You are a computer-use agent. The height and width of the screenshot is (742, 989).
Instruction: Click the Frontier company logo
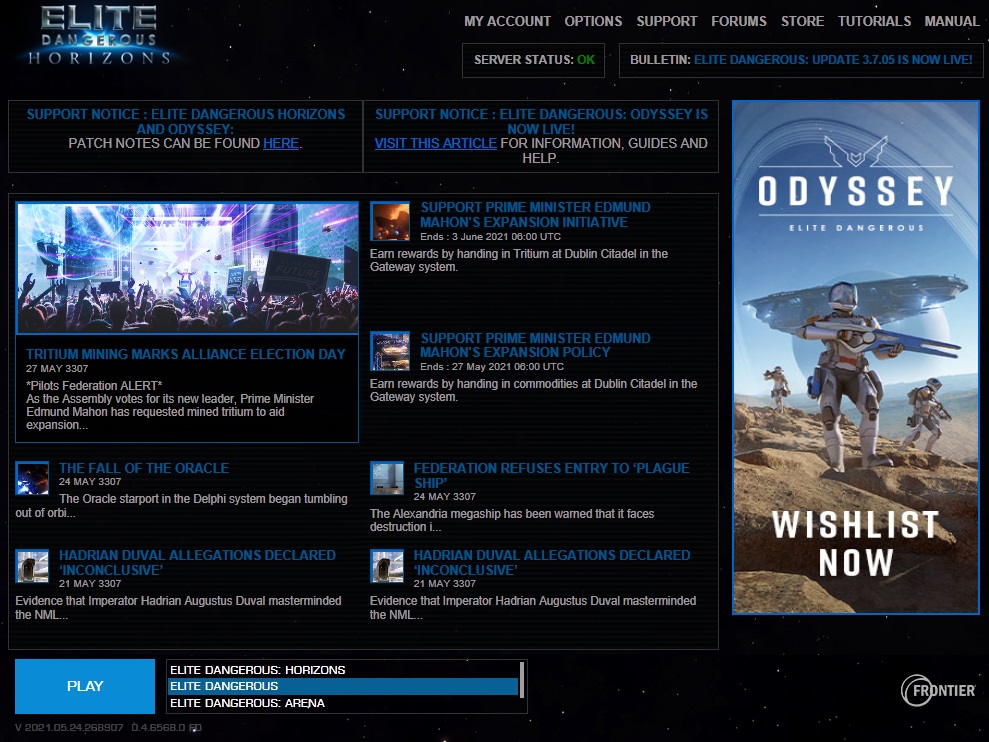[939, 690]
